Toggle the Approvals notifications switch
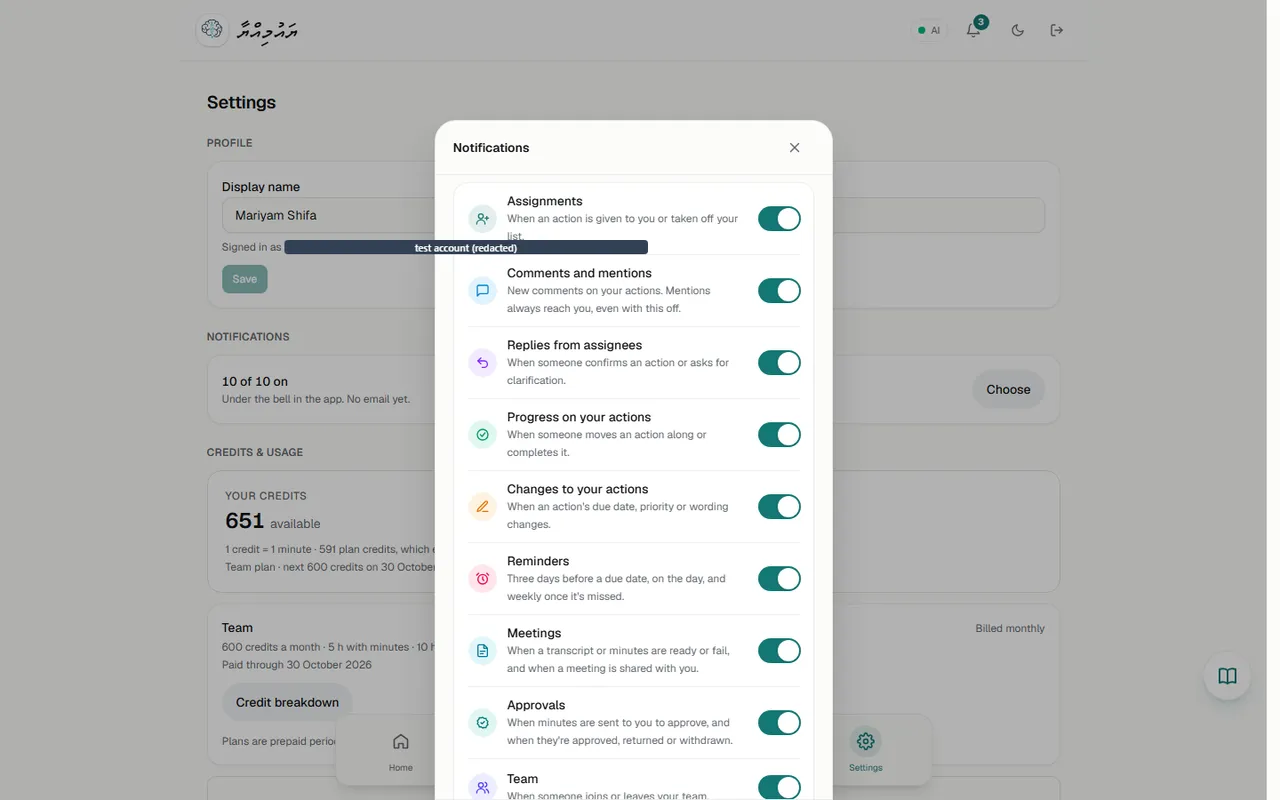This screenshot has width=1280, height=800. point(779,723)
